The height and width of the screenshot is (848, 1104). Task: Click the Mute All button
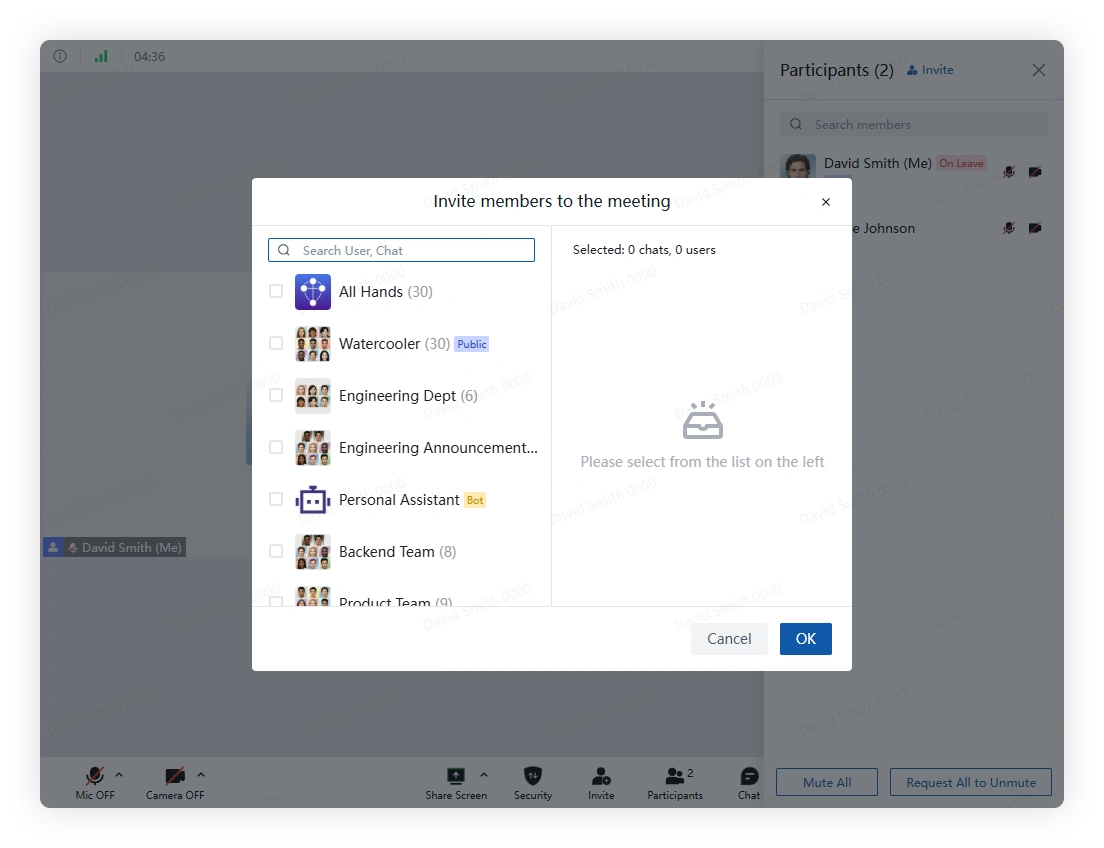[827, 782]
